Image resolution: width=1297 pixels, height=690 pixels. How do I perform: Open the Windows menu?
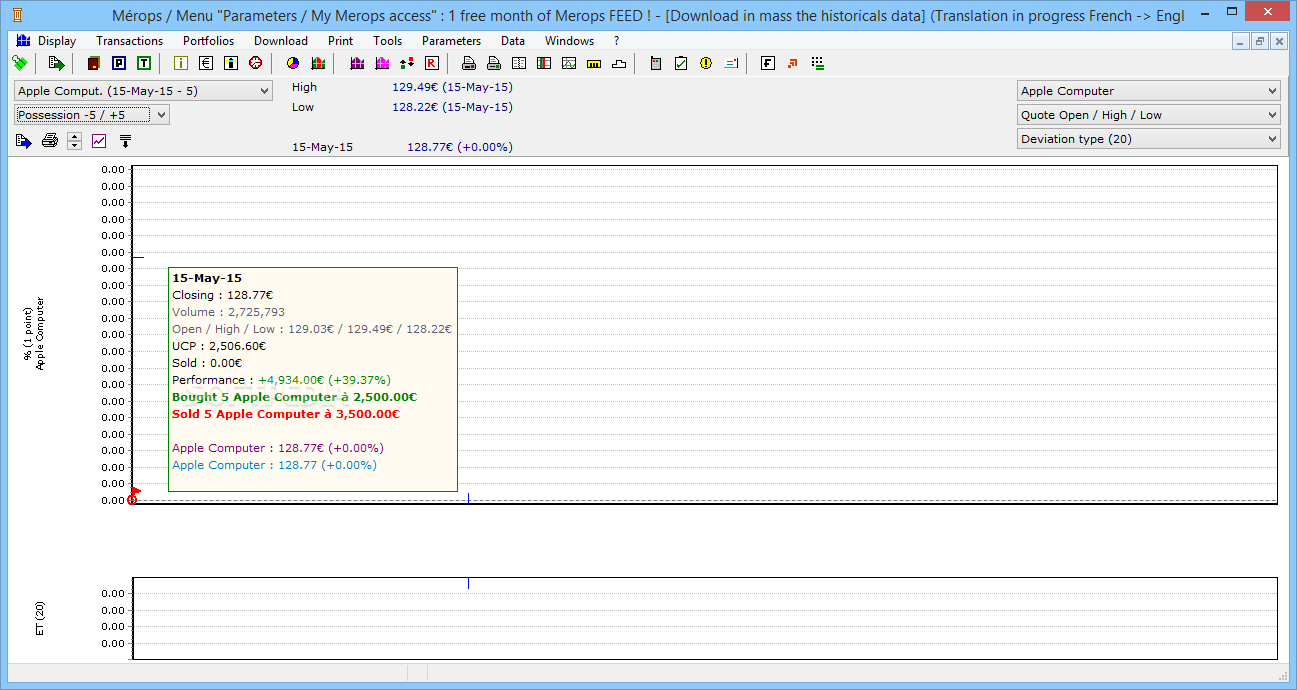click(x=569, y=41)
